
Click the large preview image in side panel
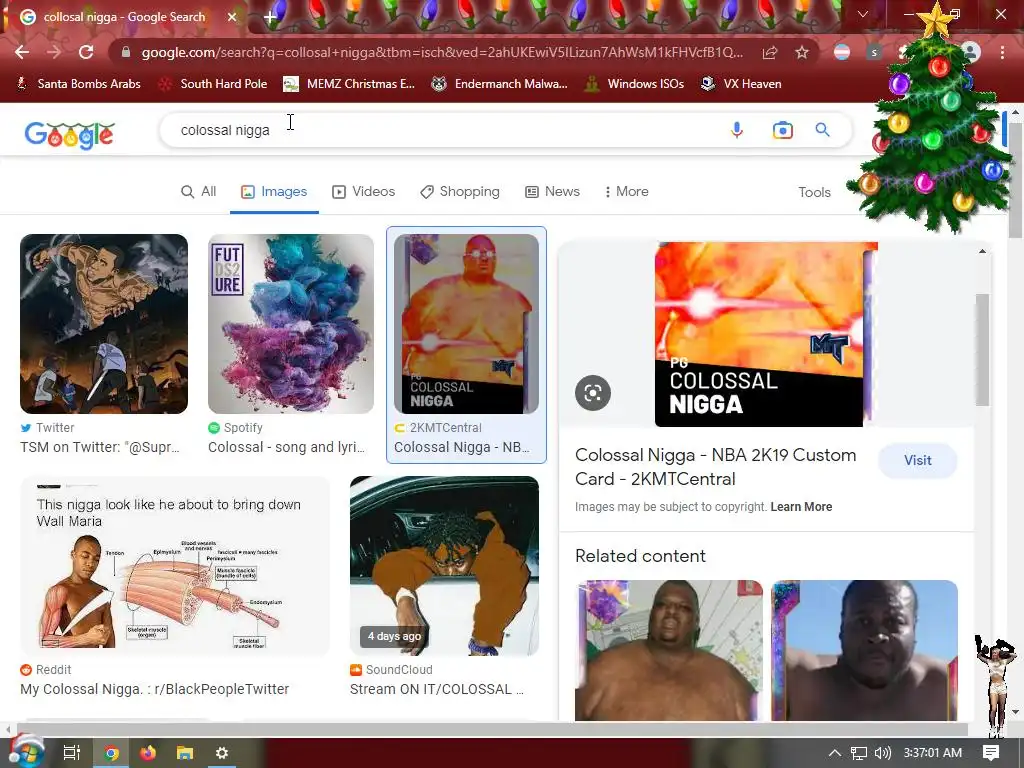[x=765, y=334]
